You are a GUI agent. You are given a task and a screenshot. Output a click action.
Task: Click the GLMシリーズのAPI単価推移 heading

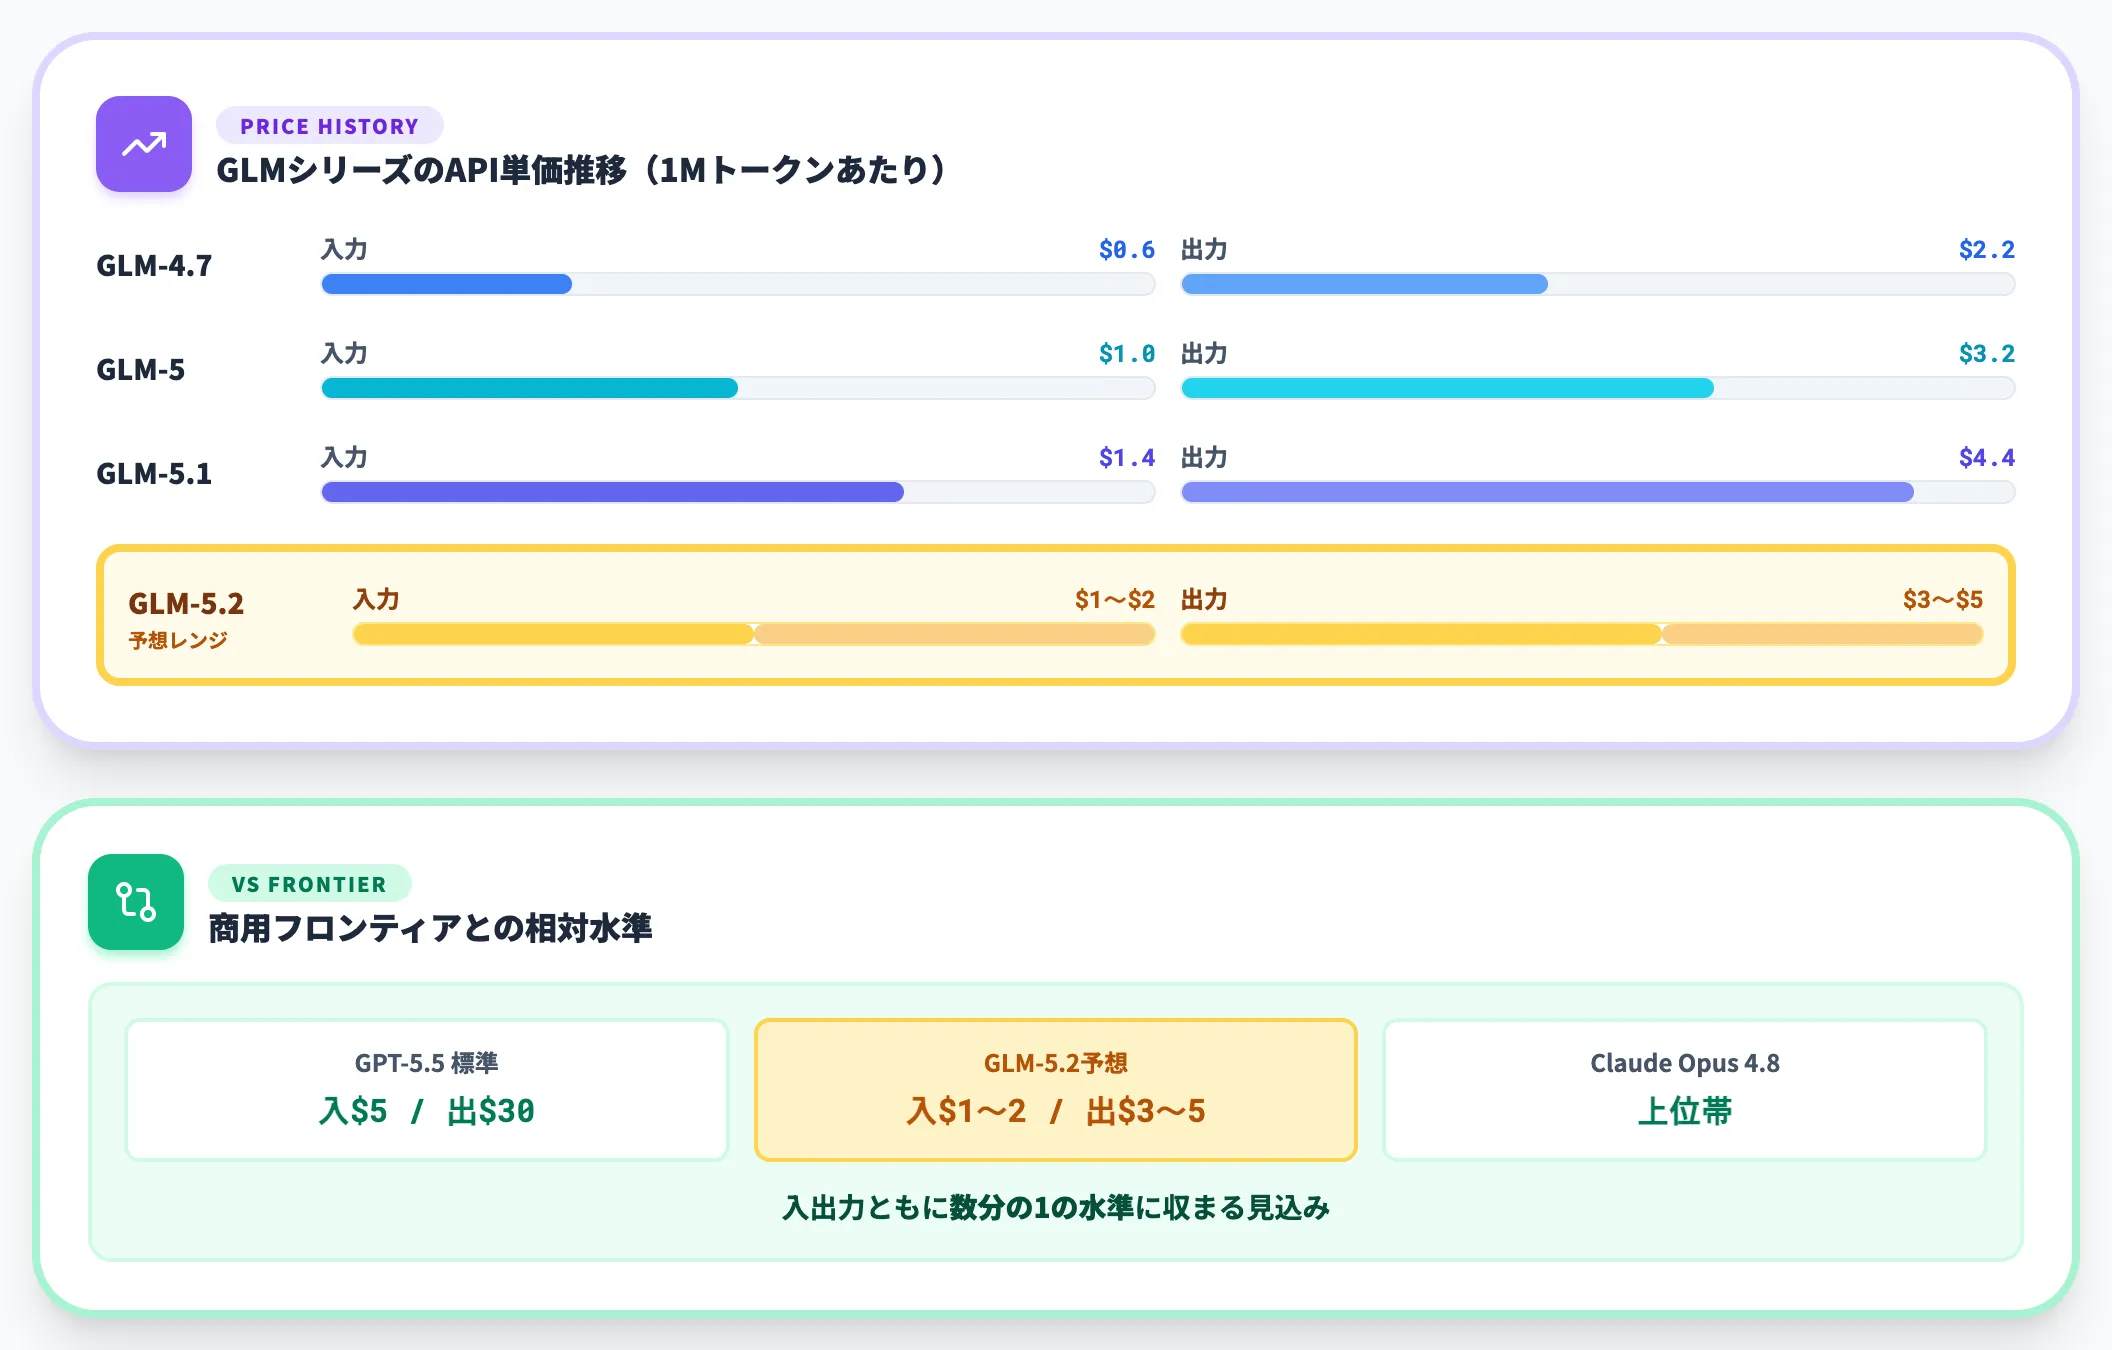click(x=581, y=170)
